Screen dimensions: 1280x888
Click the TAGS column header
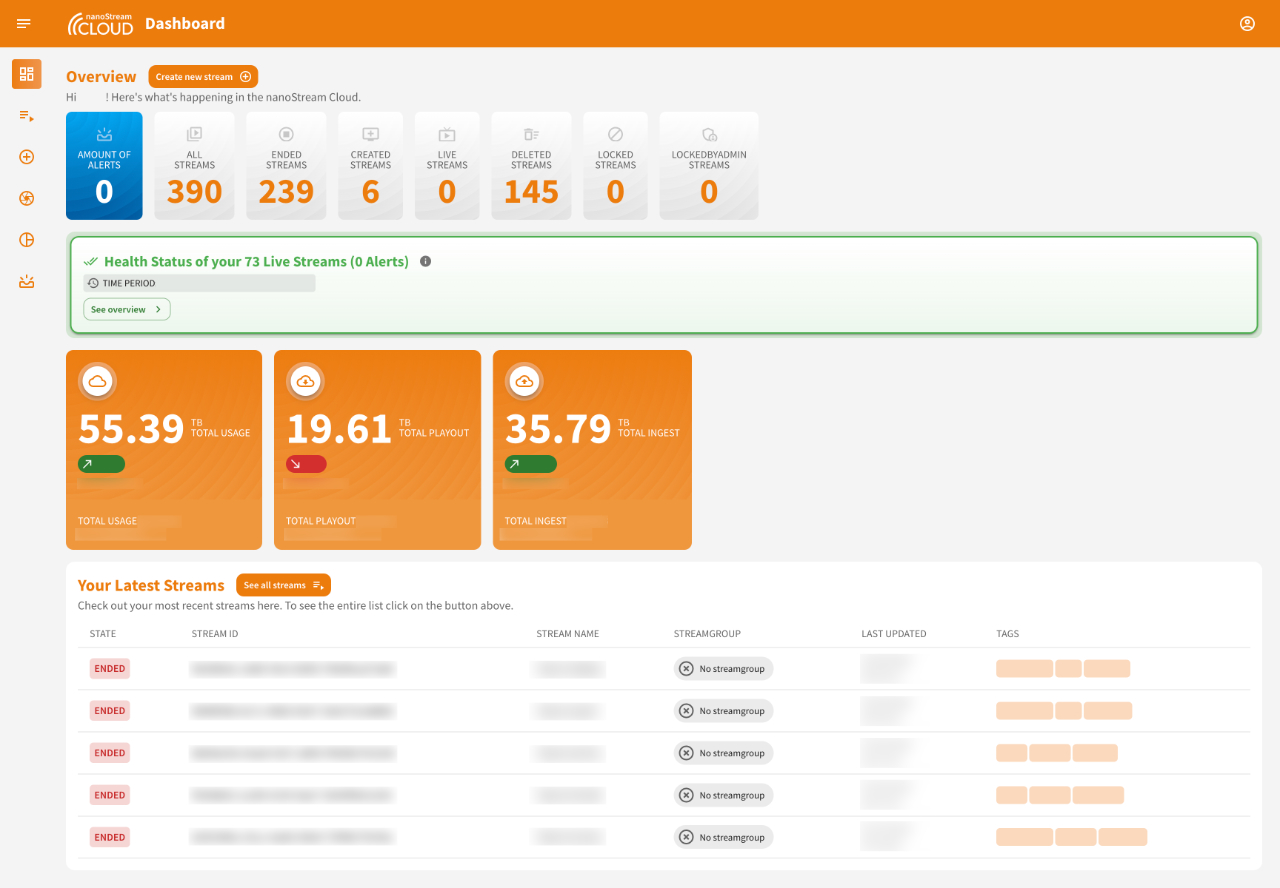click(x=1008, y=634)
